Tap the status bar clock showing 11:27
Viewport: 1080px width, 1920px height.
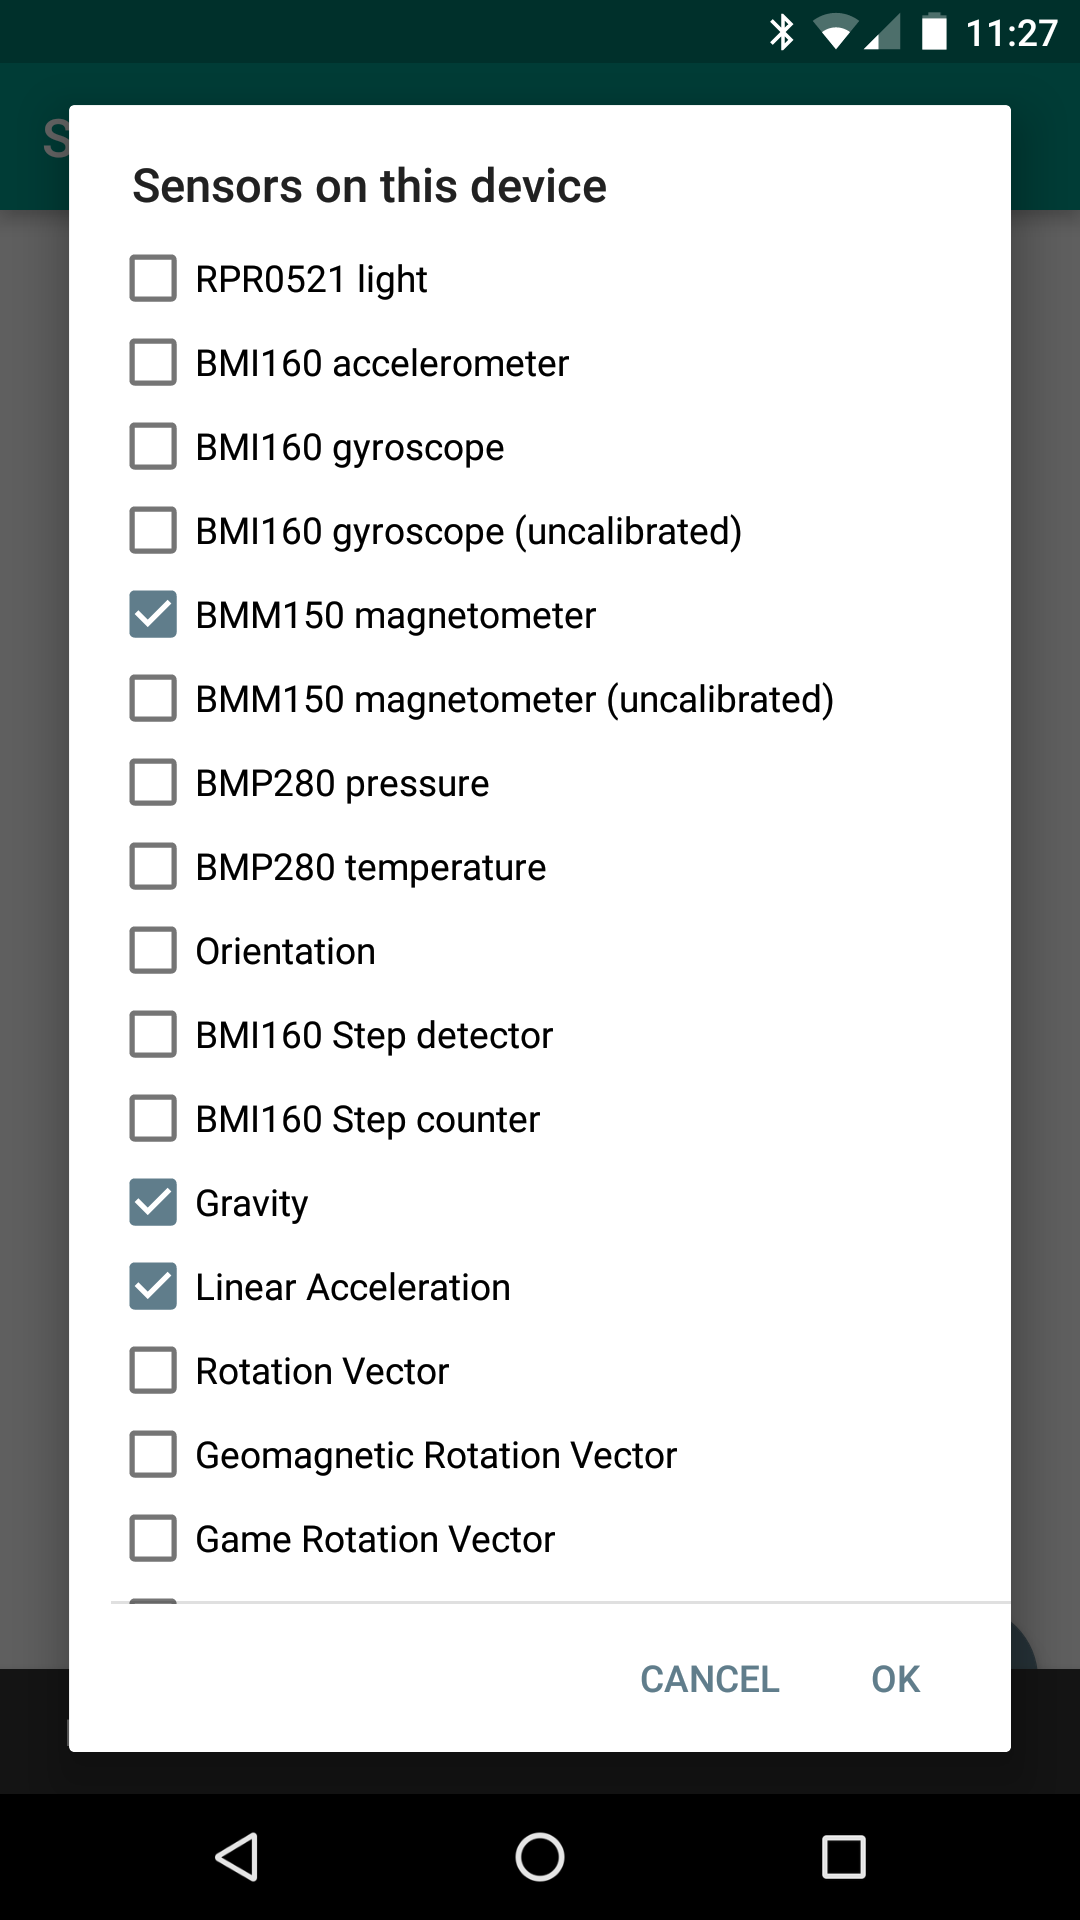(1011, 33)
